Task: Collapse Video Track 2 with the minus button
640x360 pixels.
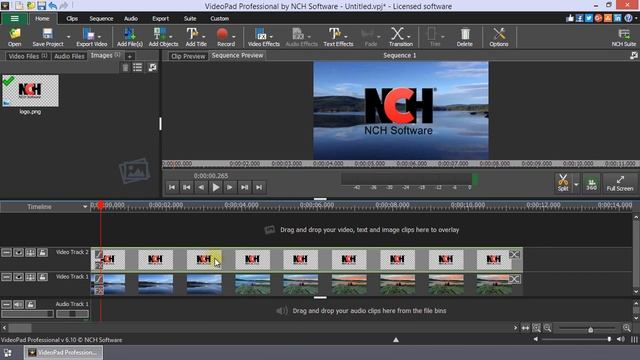Action: click(x=6, y=253)
